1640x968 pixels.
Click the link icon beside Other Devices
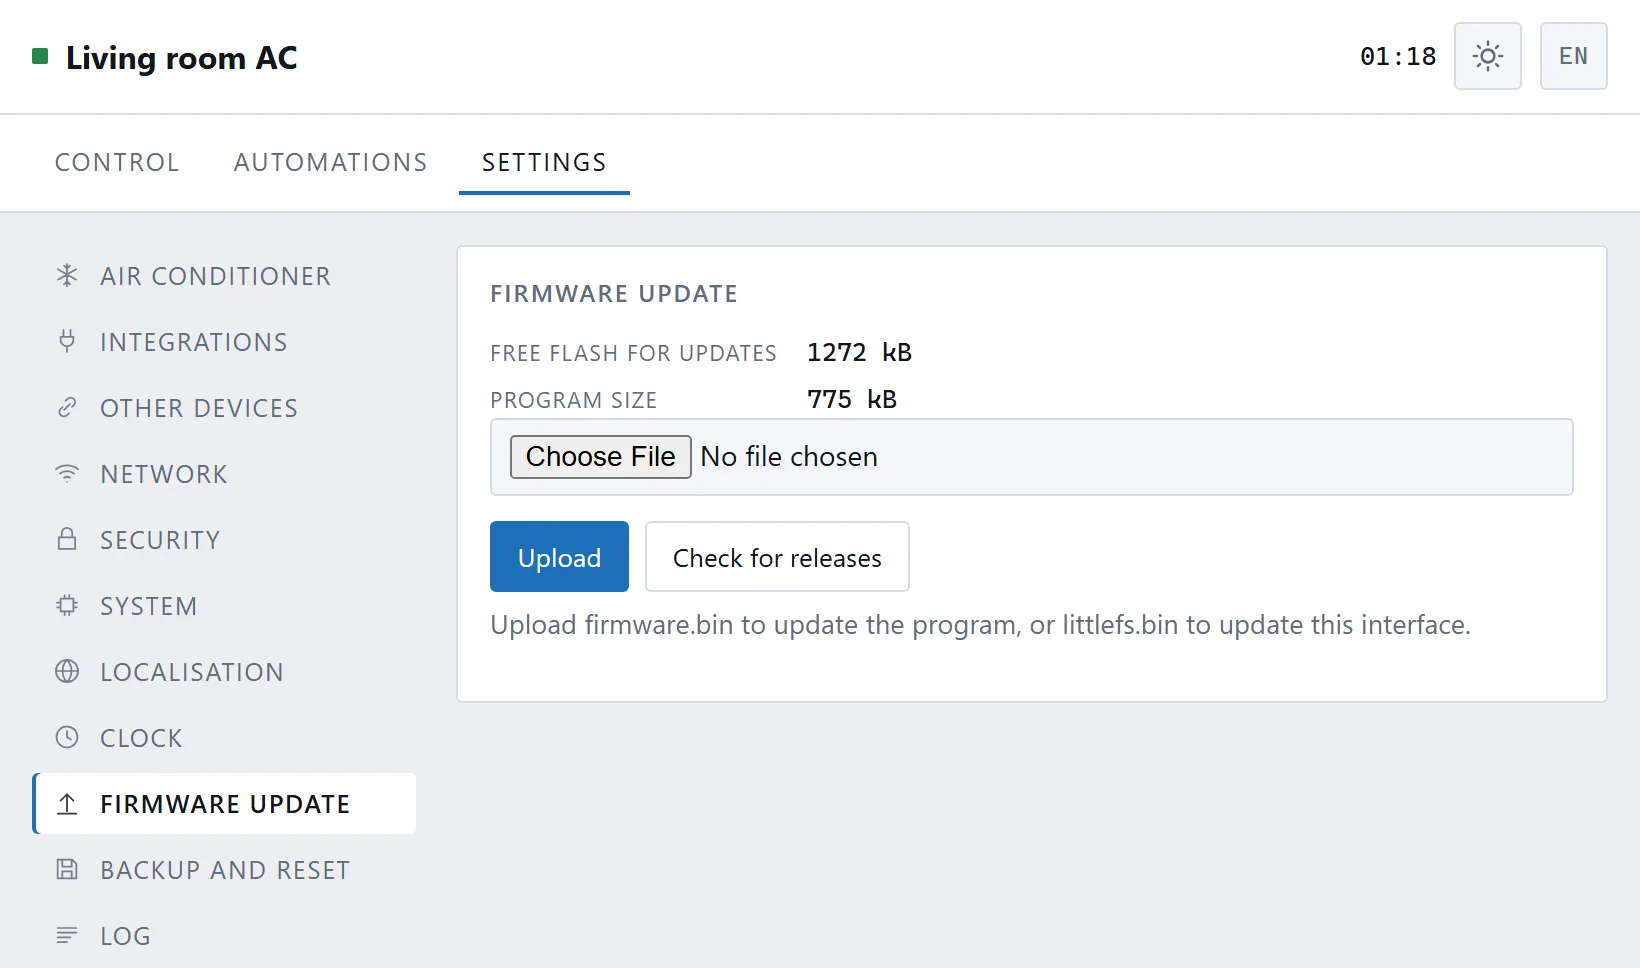coord(67,407)
